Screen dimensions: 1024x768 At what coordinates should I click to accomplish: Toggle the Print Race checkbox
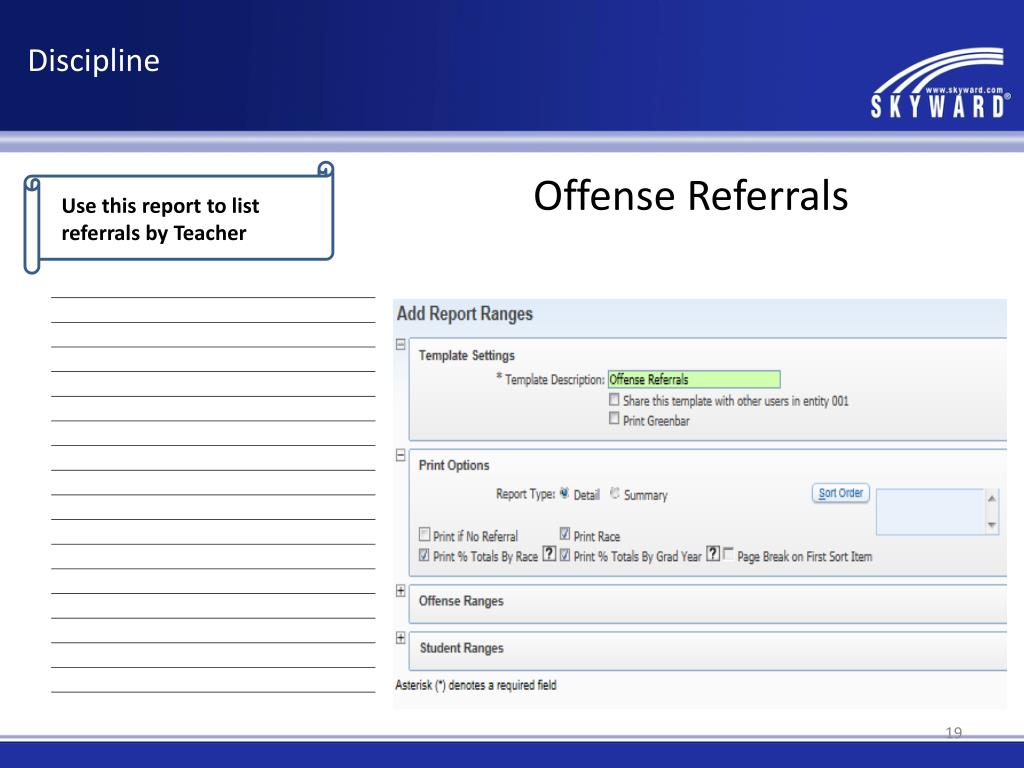(x=565, y=535)
